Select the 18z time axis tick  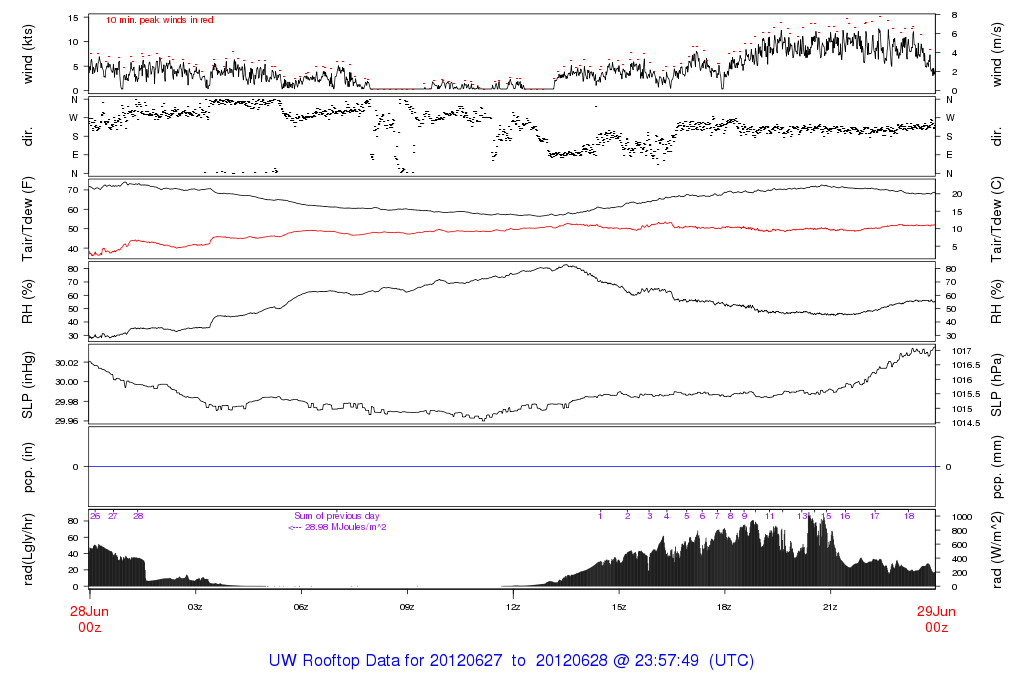tap(724, 606)
